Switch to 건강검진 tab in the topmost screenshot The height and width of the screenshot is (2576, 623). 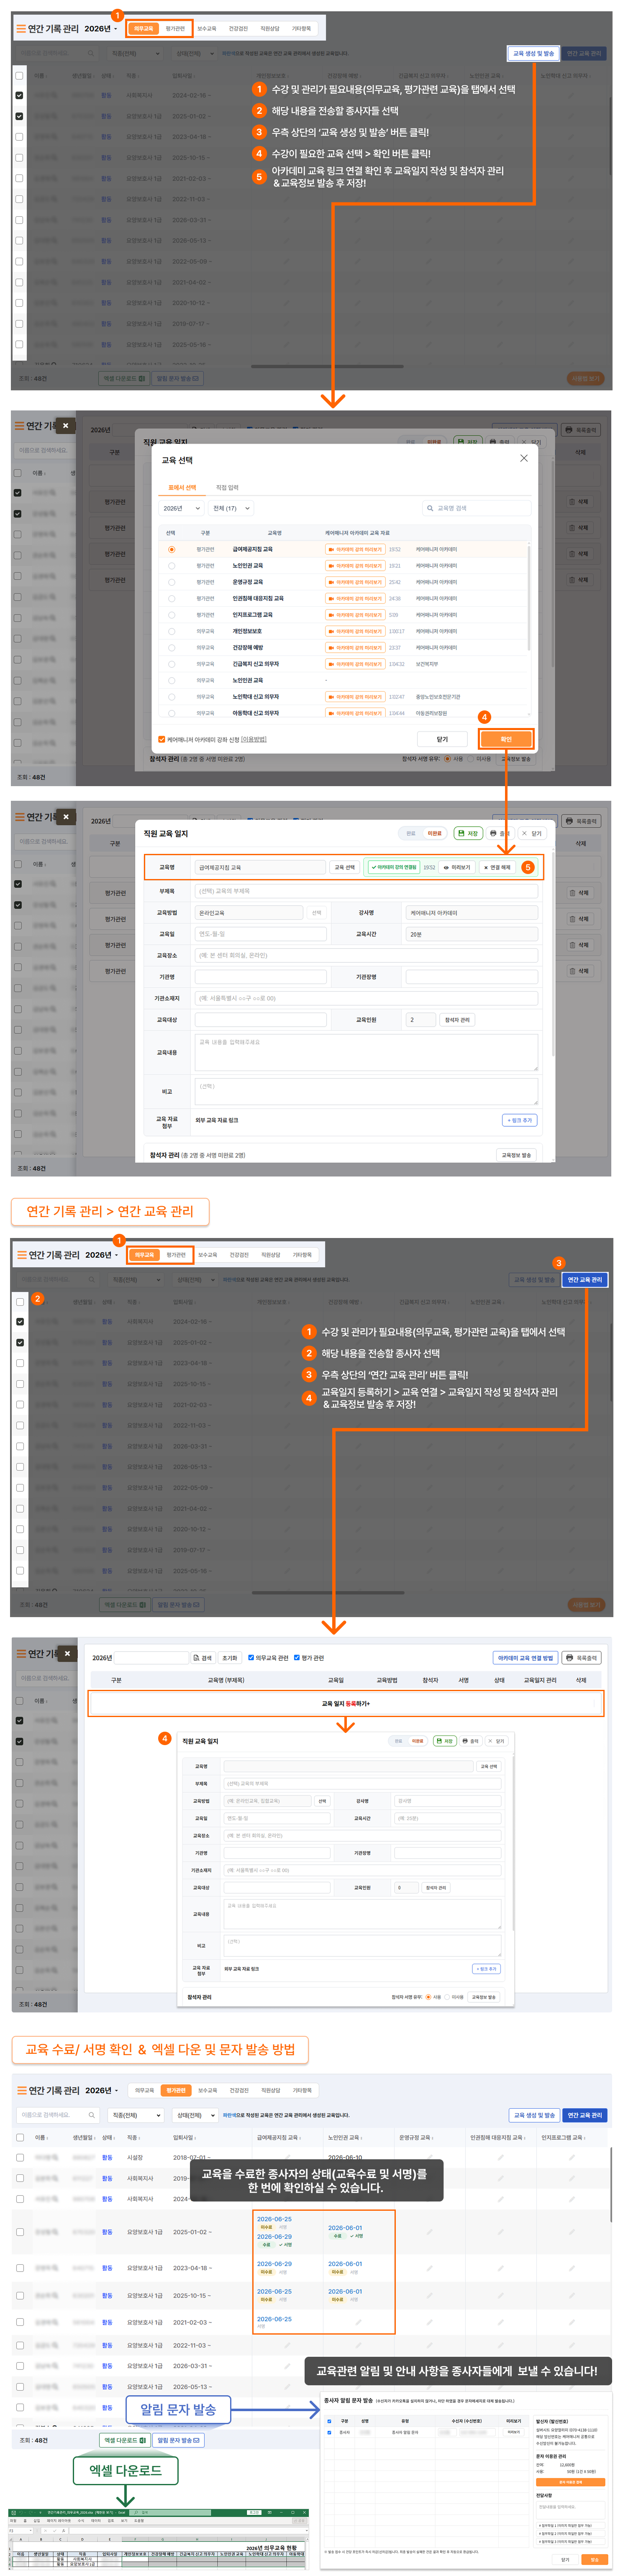[238, 29]
